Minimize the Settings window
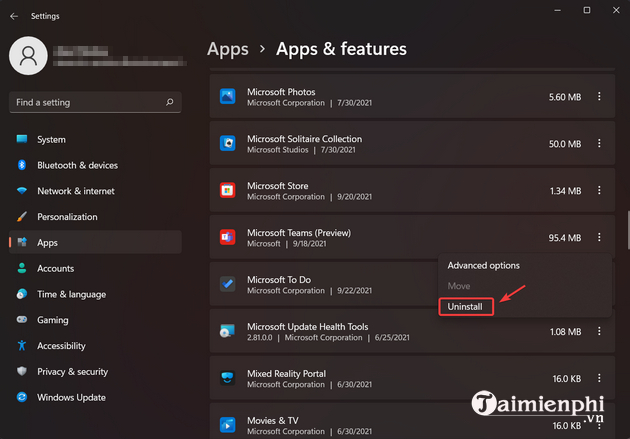The width and height of the screenshot is (630, 439). coord(557,10)
